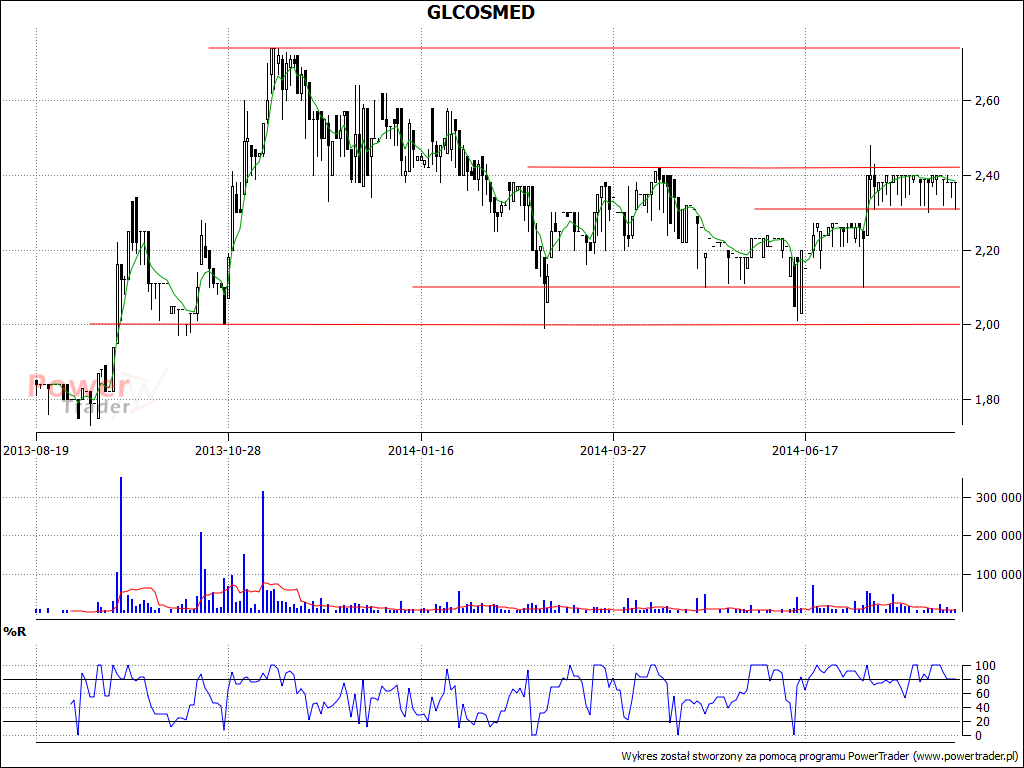Select the 2014-01-16 date label
1024x768 pixels.
(421, 451)
